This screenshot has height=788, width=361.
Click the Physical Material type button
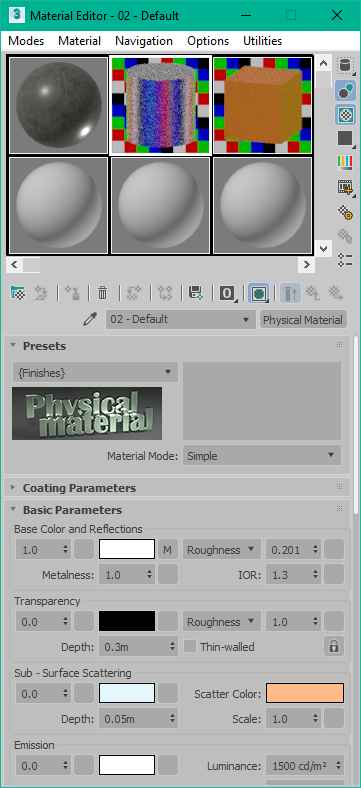pos(303,320)
